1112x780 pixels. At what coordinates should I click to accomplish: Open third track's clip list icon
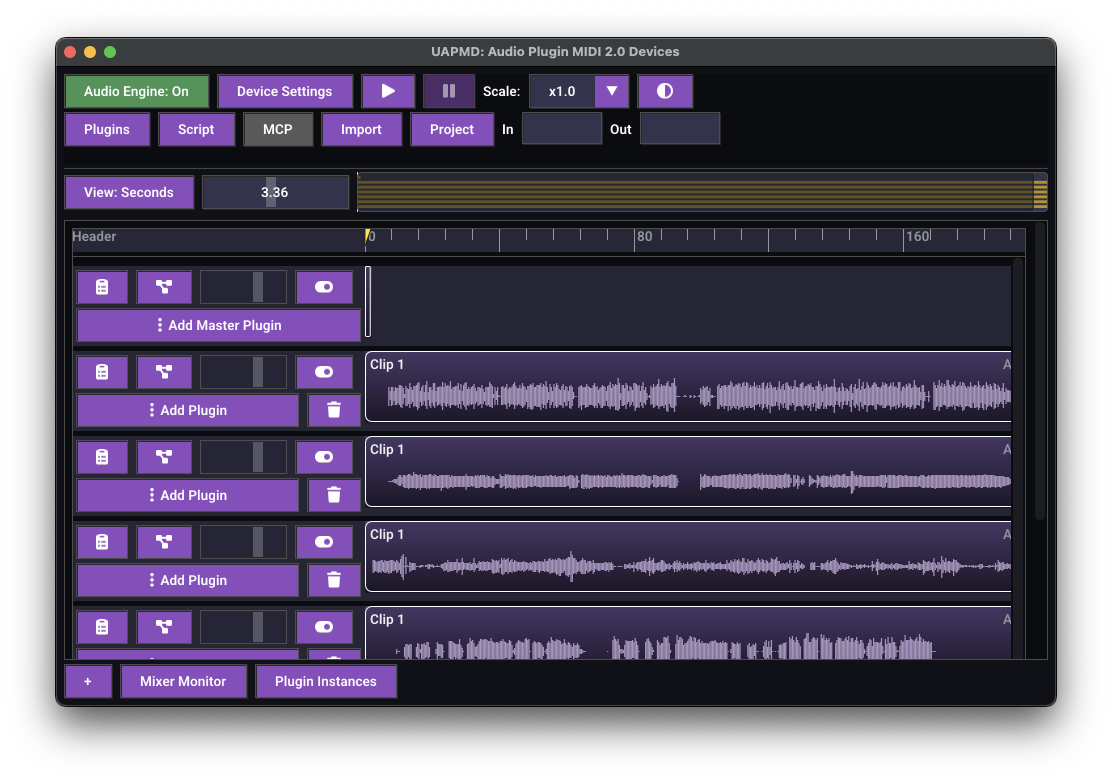102,542
